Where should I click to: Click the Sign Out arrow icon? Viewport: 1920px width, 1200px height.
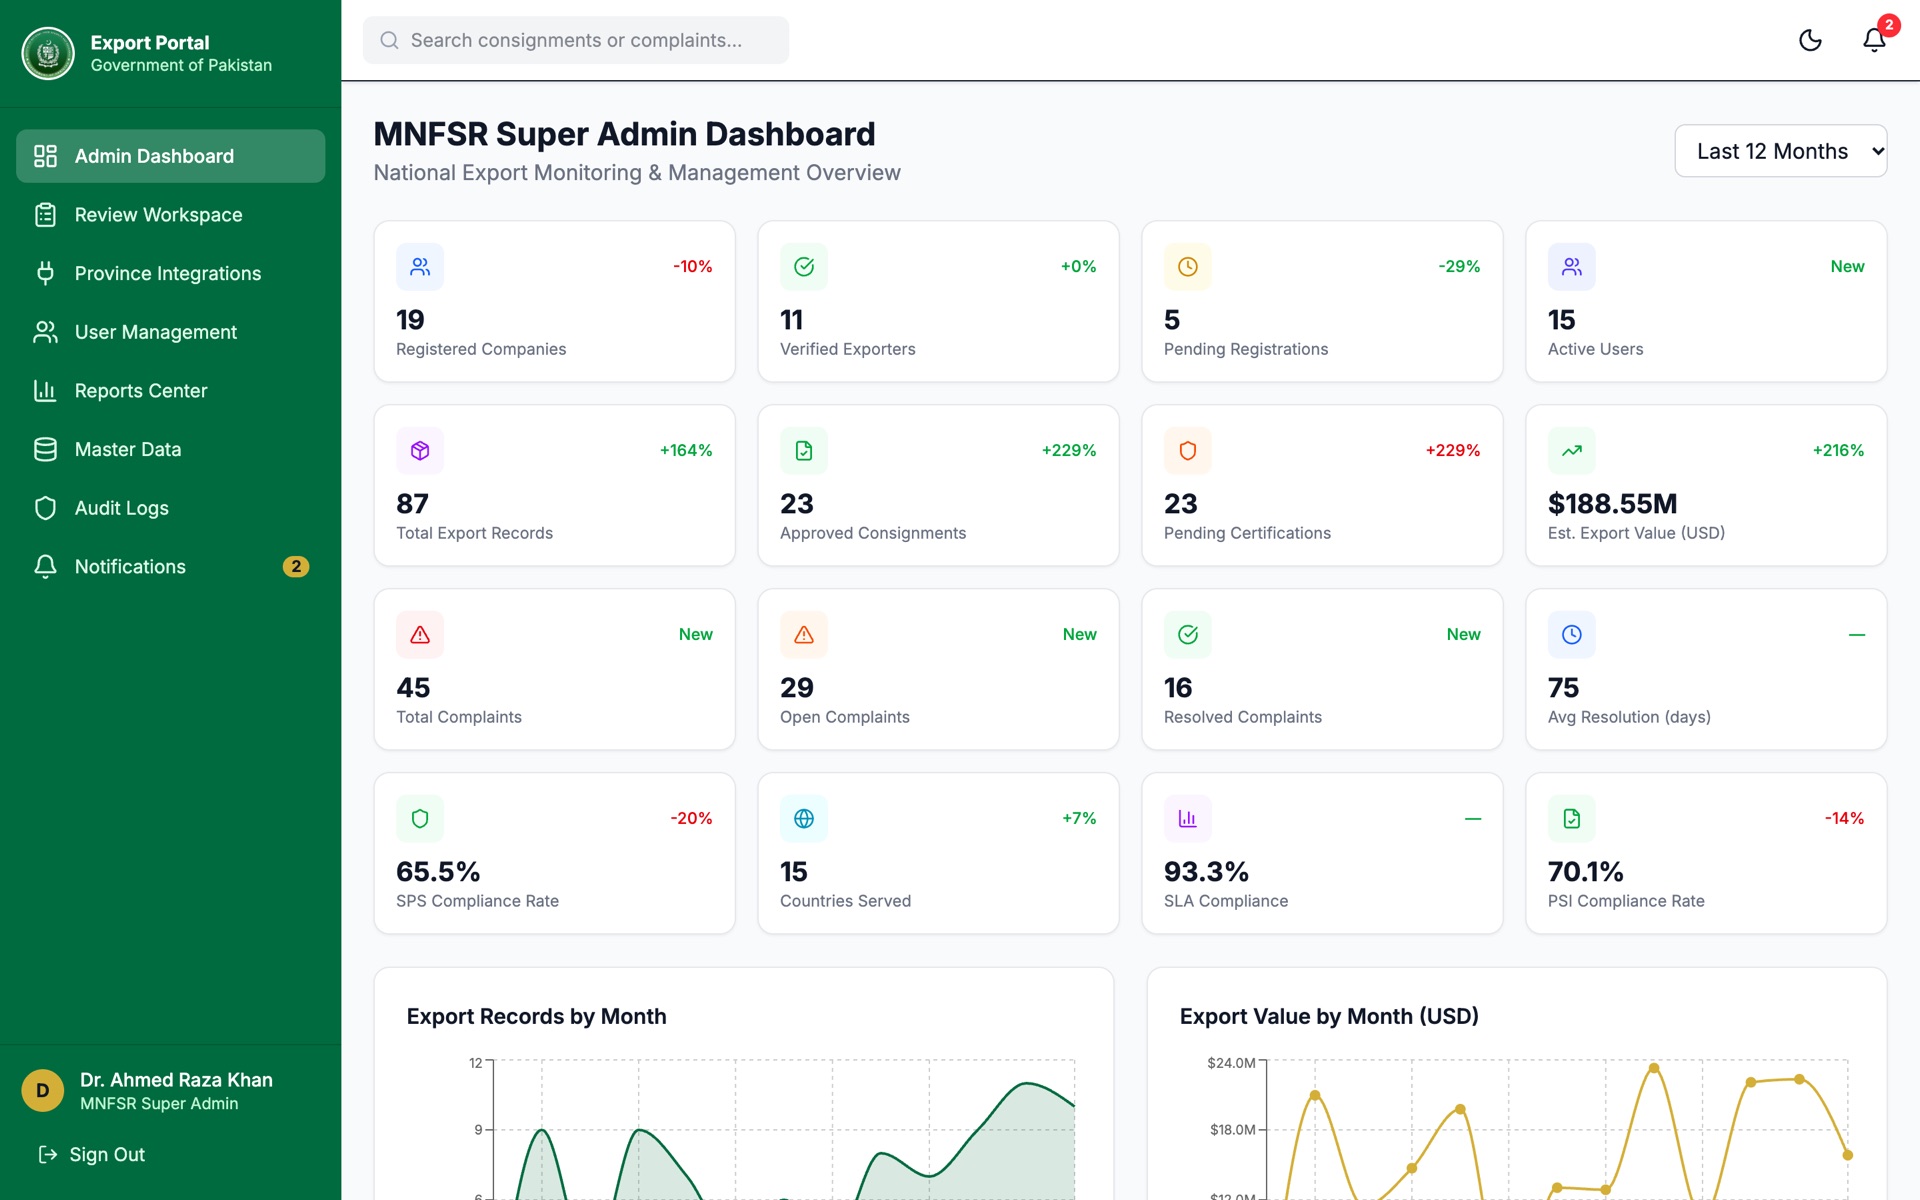coord(47,1154)
